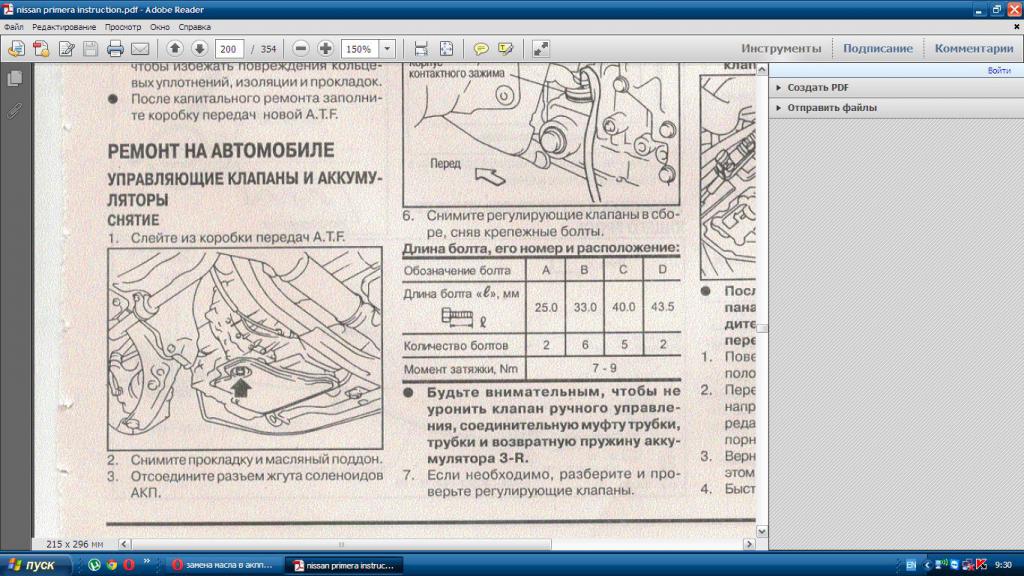Click the horizontal scrollbar thumb

pos(341,543)
